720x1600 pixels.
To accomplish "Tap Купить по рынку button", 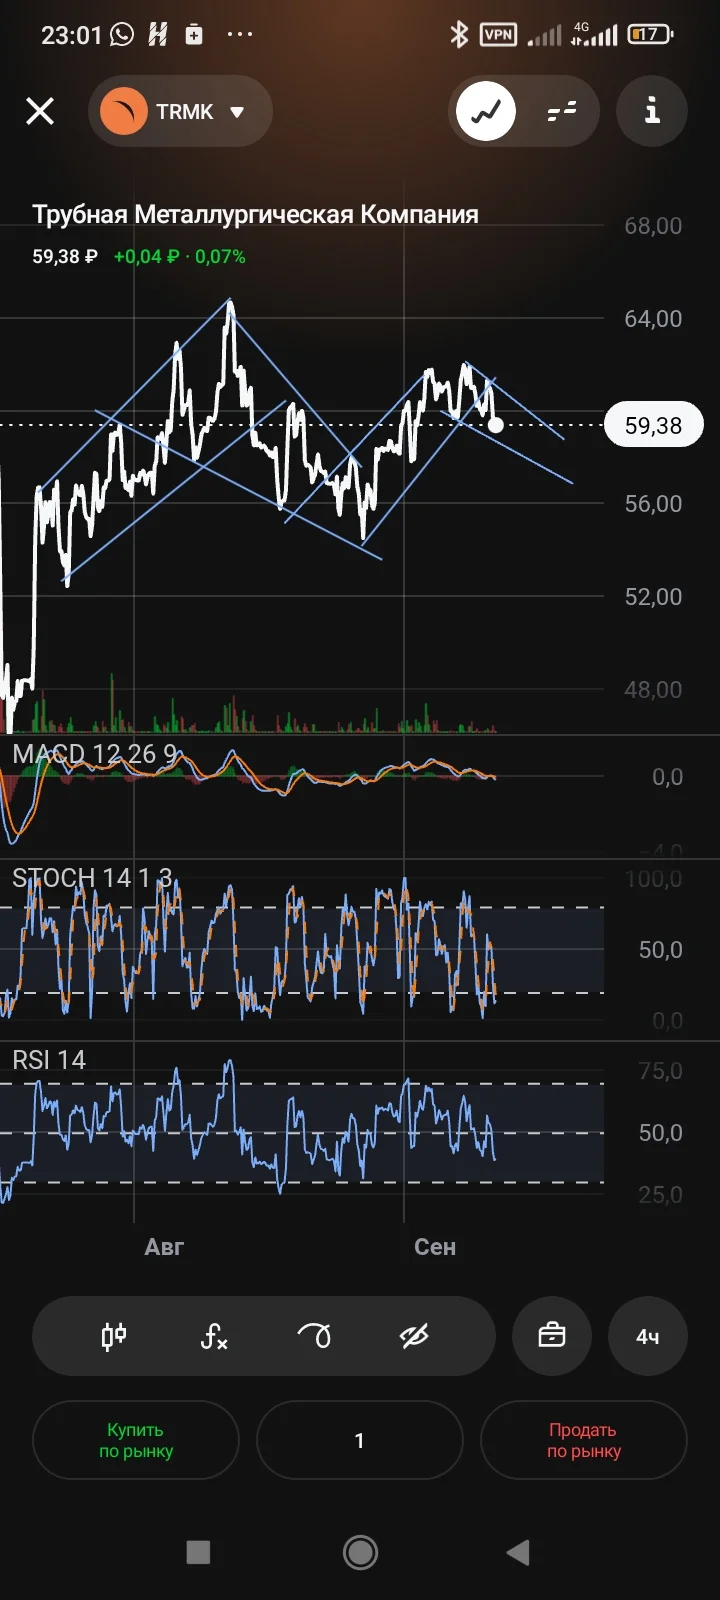I will 136,1440.
